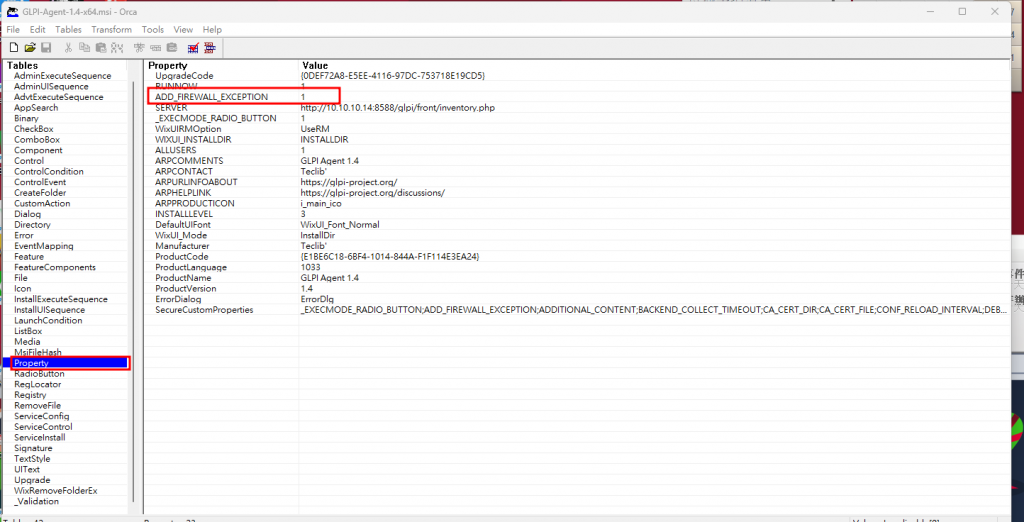
Task: Select the Property table in the list
Action: [x=31, y=363]
